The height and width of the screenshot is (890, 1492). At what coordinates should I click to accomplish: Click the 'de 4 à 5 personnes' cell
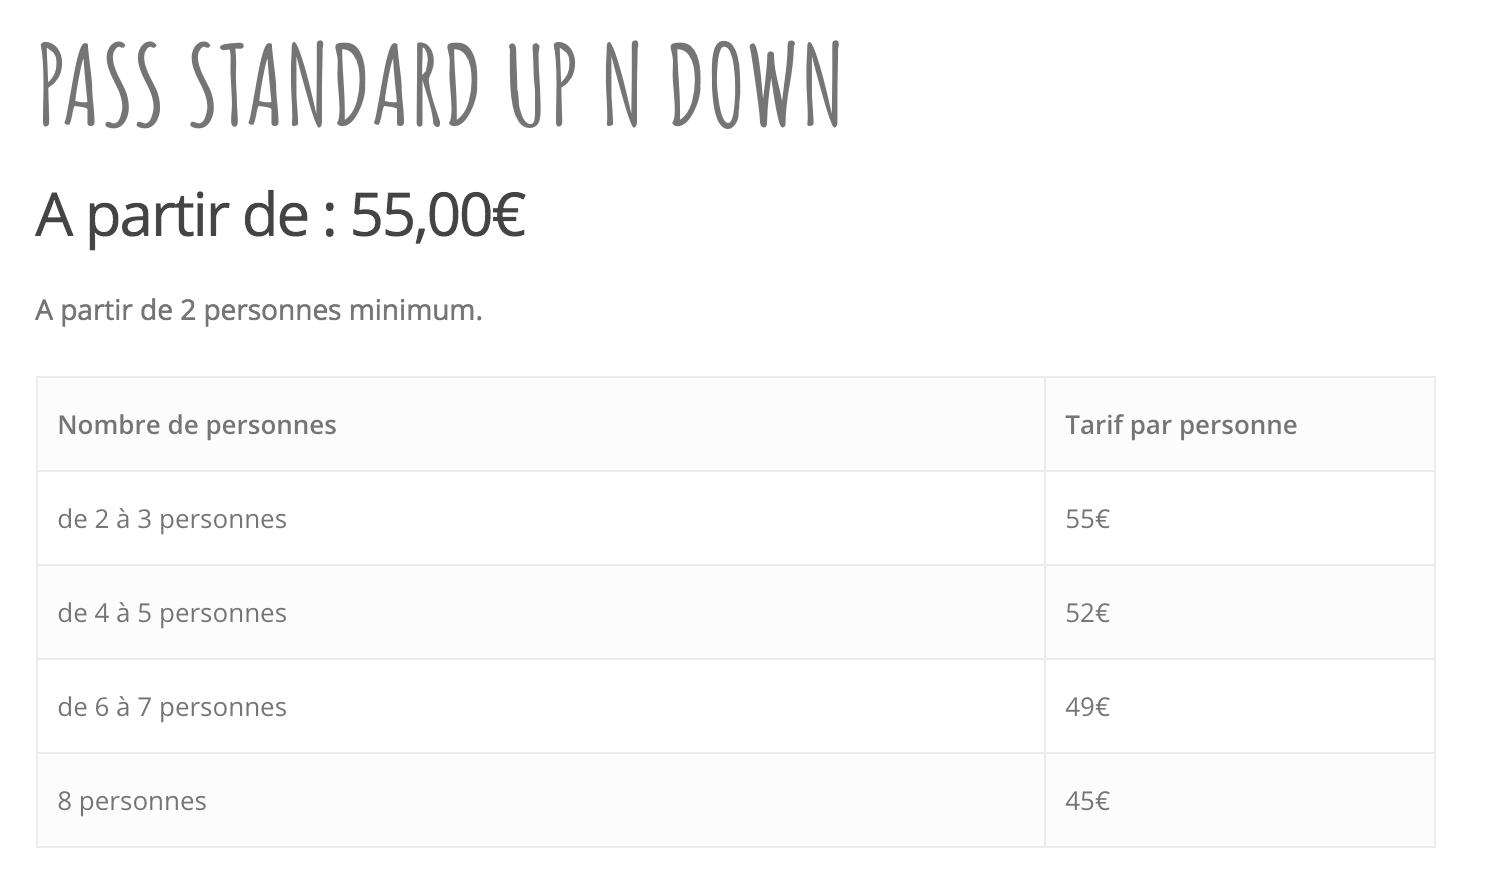541,613
